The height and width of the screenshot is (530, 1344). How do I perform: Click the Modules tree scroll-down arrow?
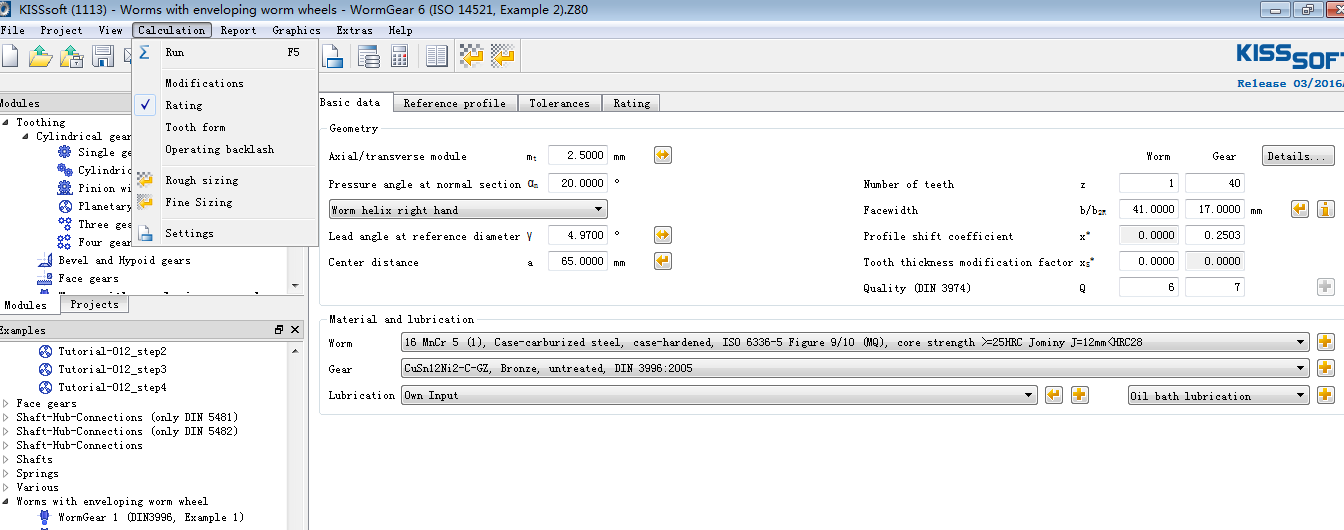pyautogui.click(x=294, y=285)
